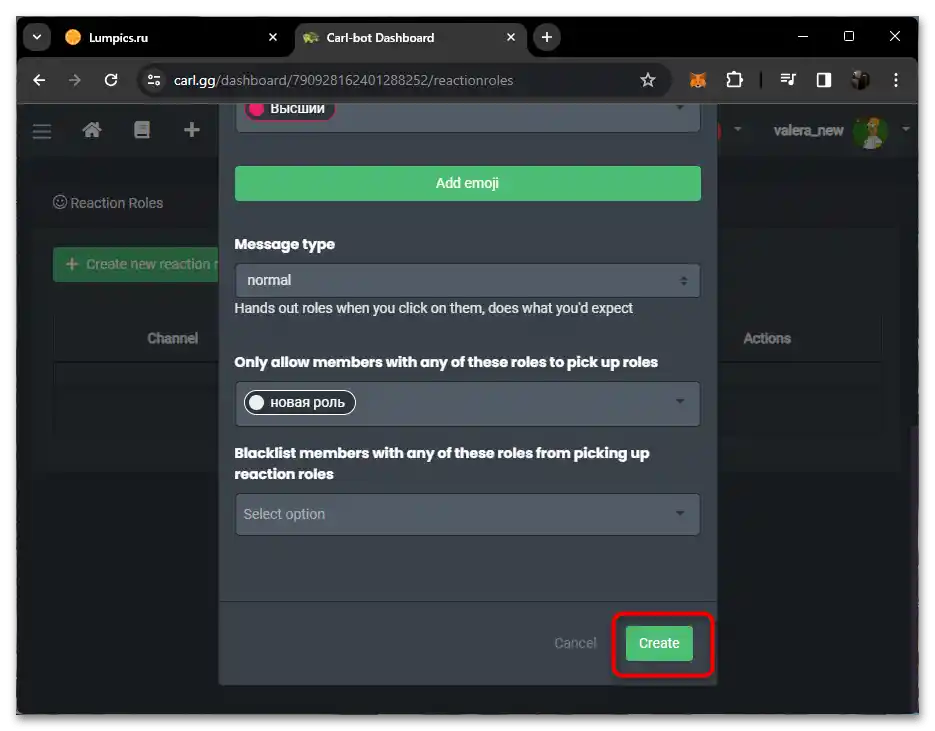The image size is (935, 731).
Task: Open the browser extensions puzzle icon
Action: tap(734, 80)
